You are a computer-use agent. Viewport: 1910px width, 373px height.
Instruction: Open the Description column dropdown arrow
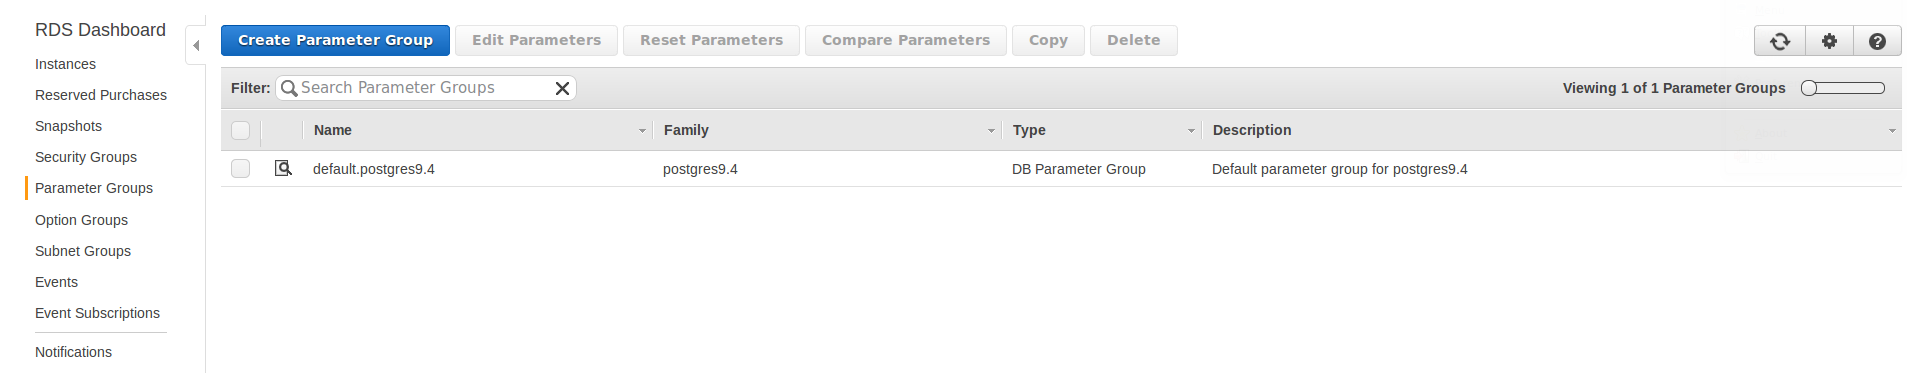1892,131
